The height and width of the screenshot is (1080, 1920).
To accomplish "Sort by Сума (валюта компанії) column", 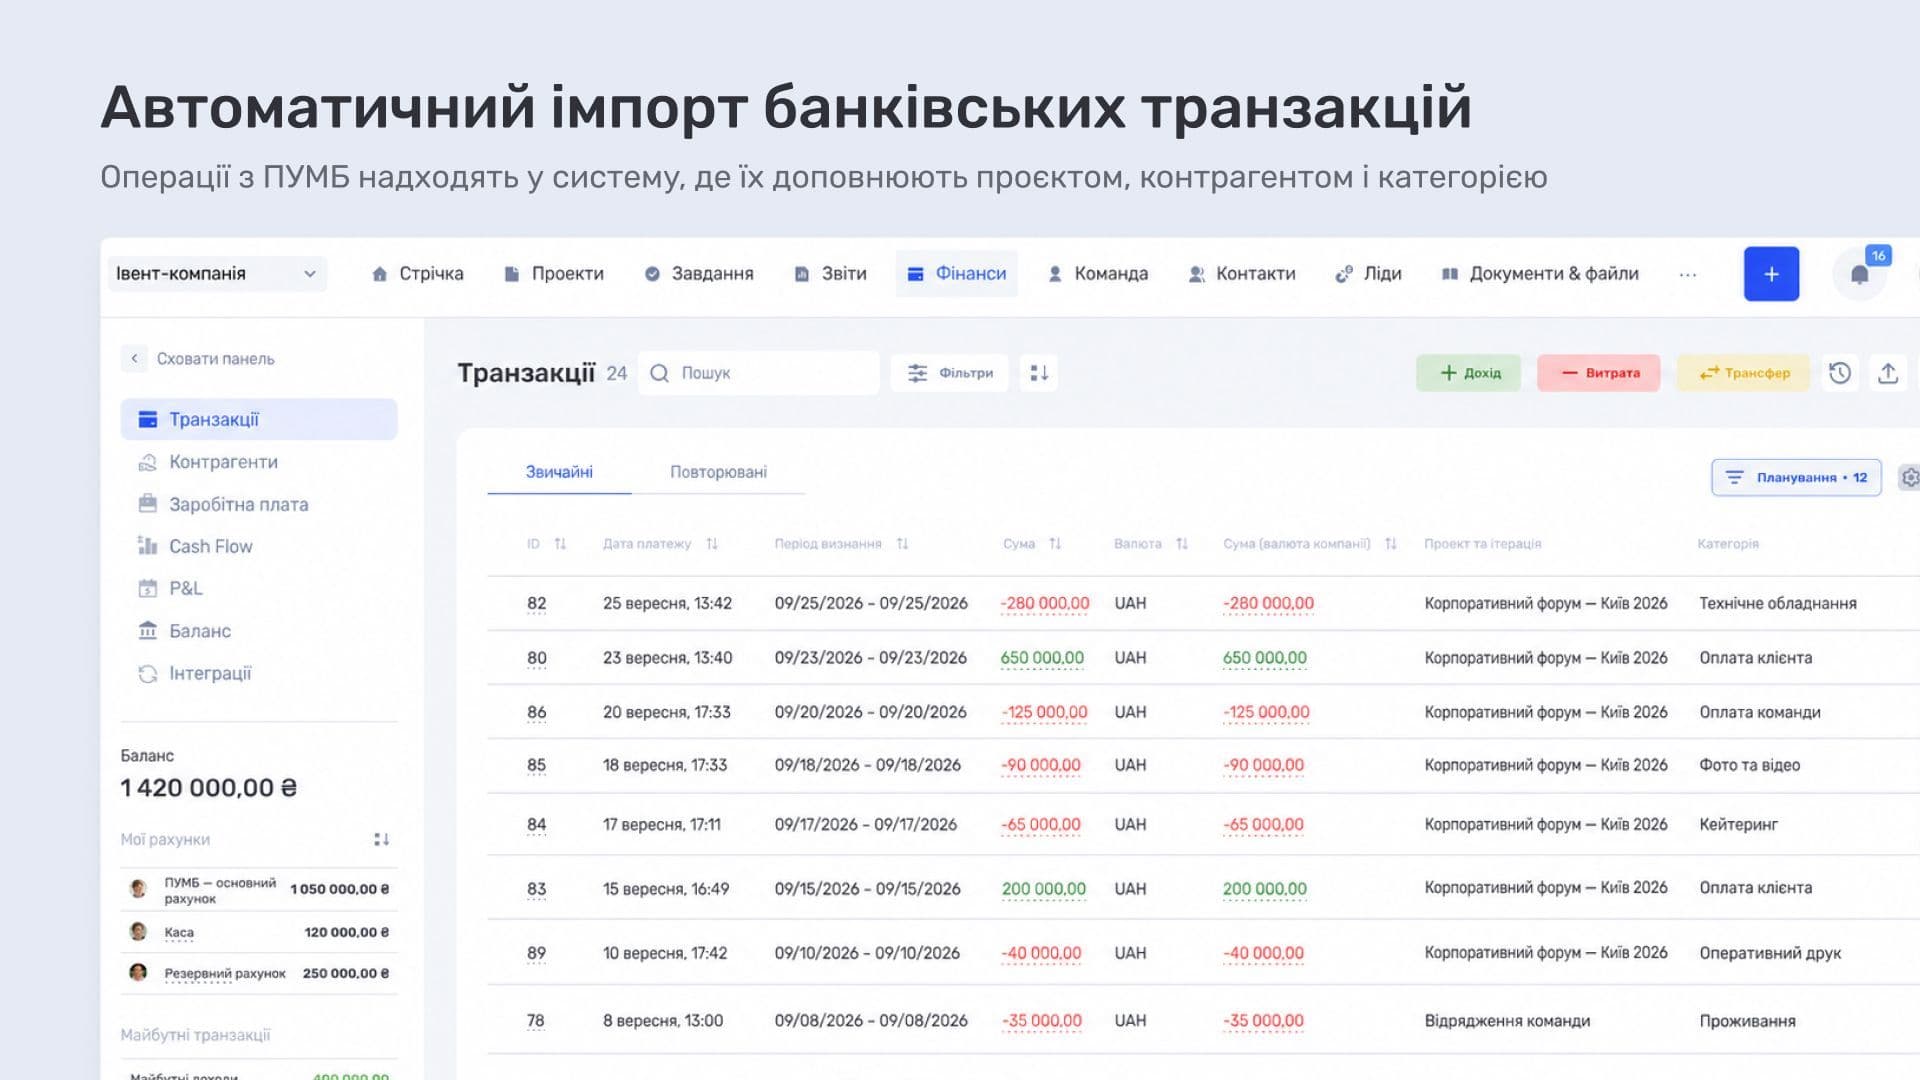I will click(x=1390, y=544).
